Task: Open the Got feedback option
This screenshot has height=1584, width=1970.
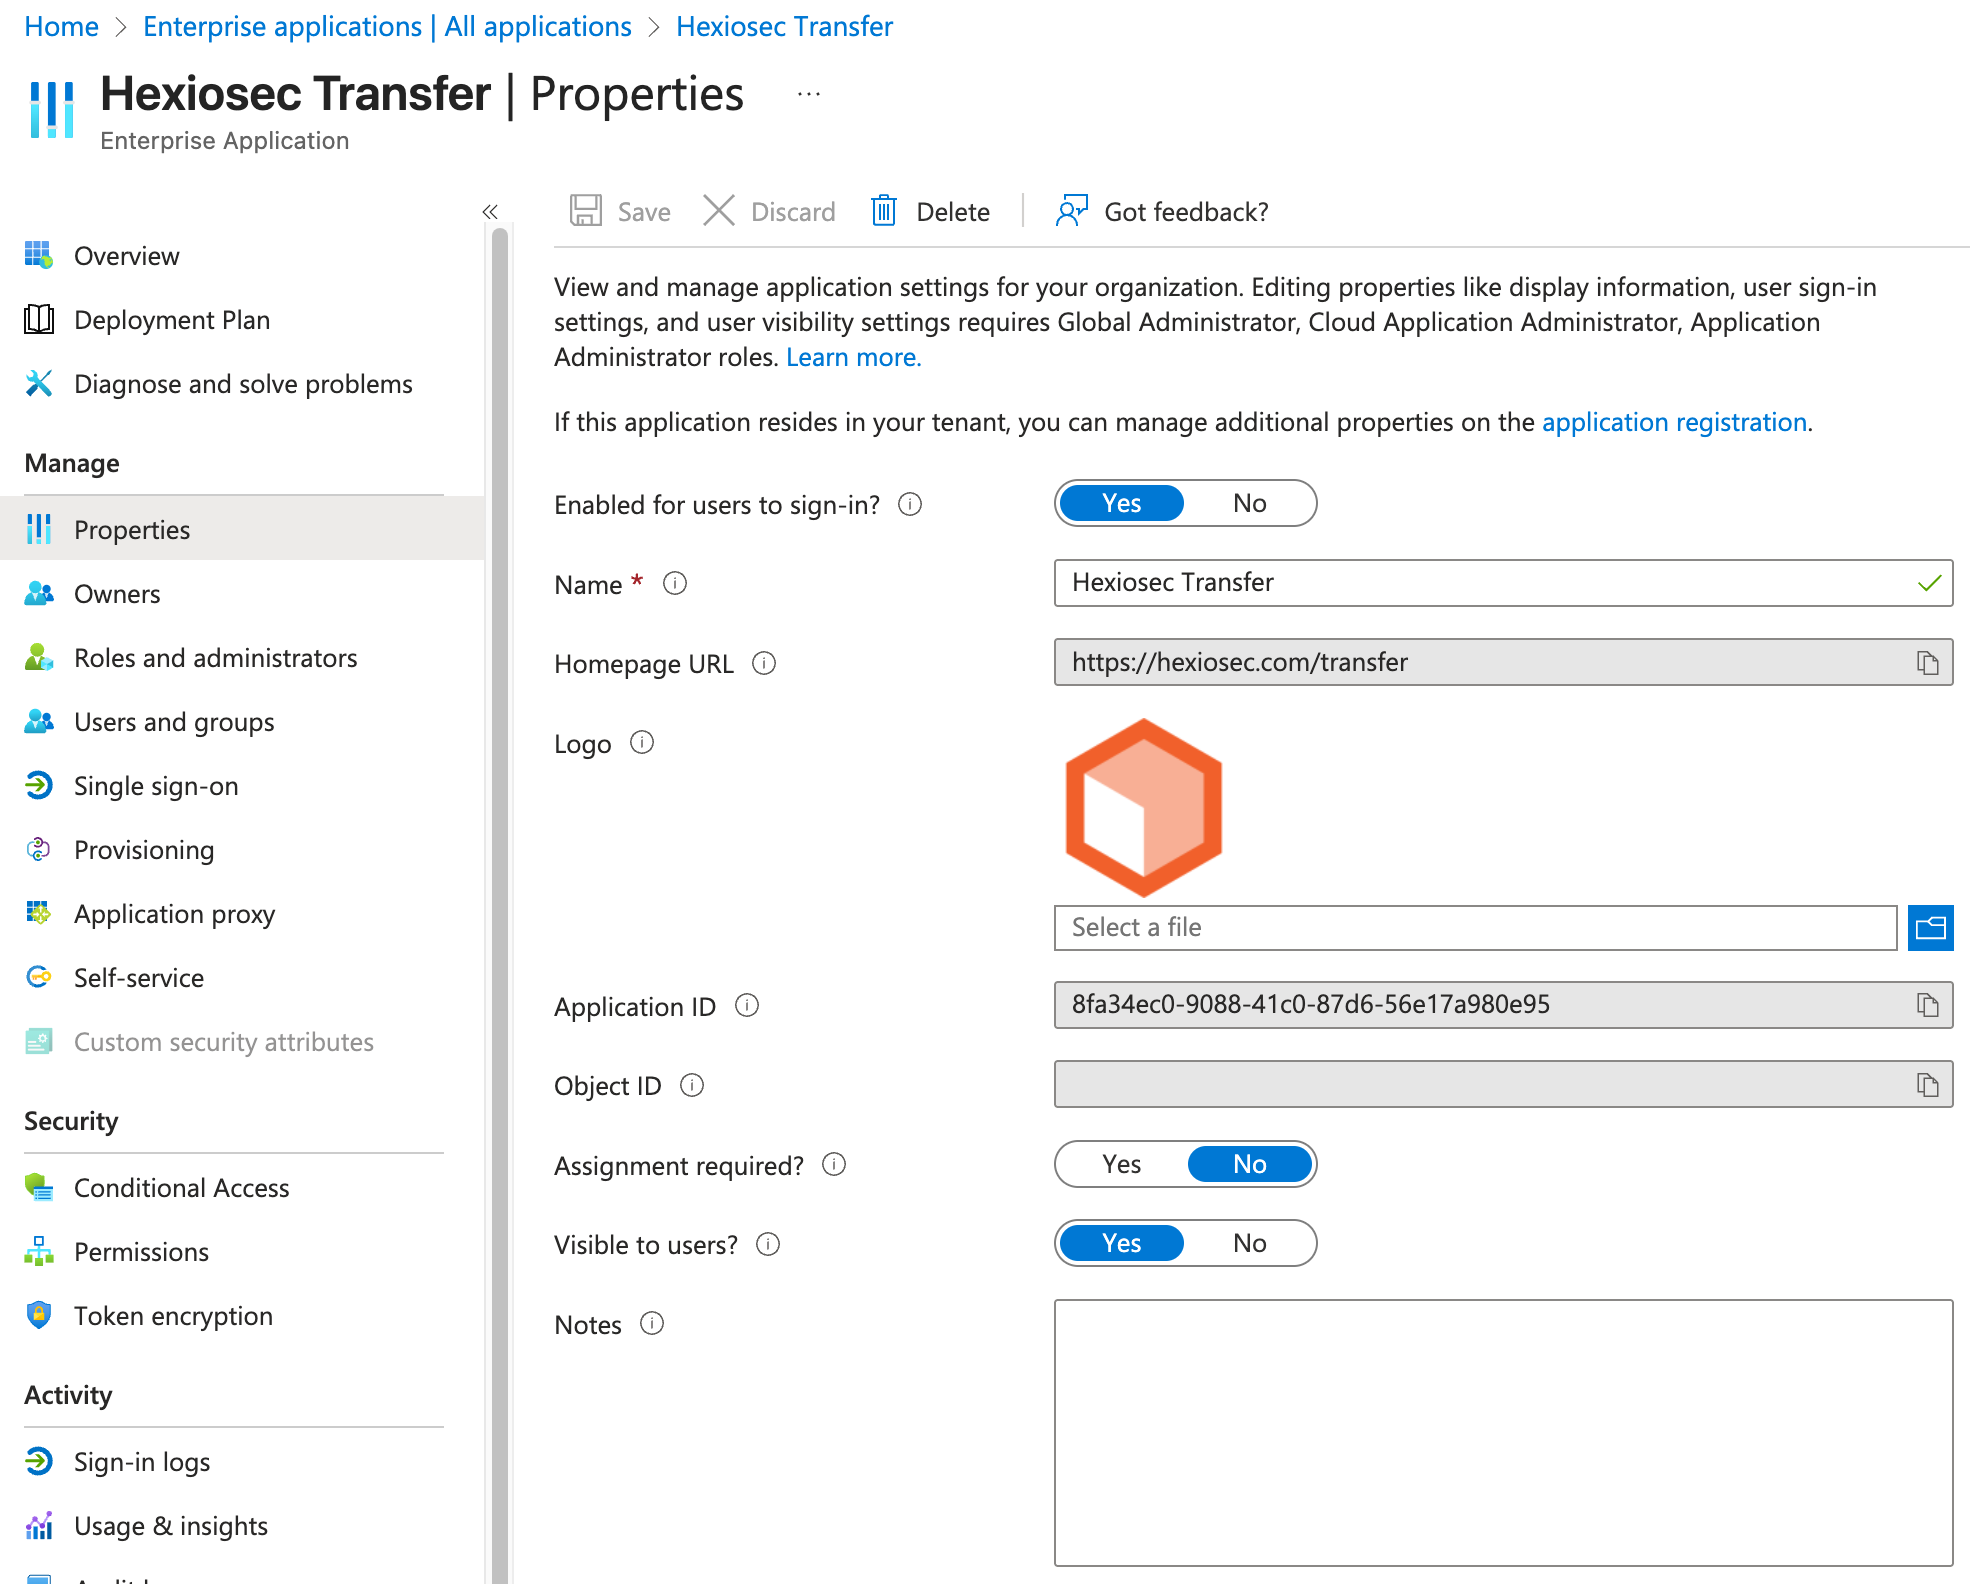Action: coord(1162,211)
